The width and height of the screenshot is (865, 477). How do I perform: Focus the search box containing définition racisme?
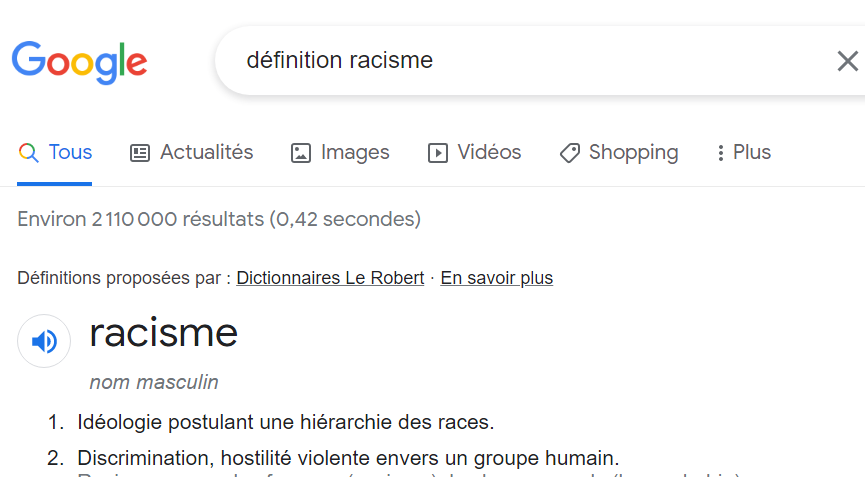click(x=520, y=61)
